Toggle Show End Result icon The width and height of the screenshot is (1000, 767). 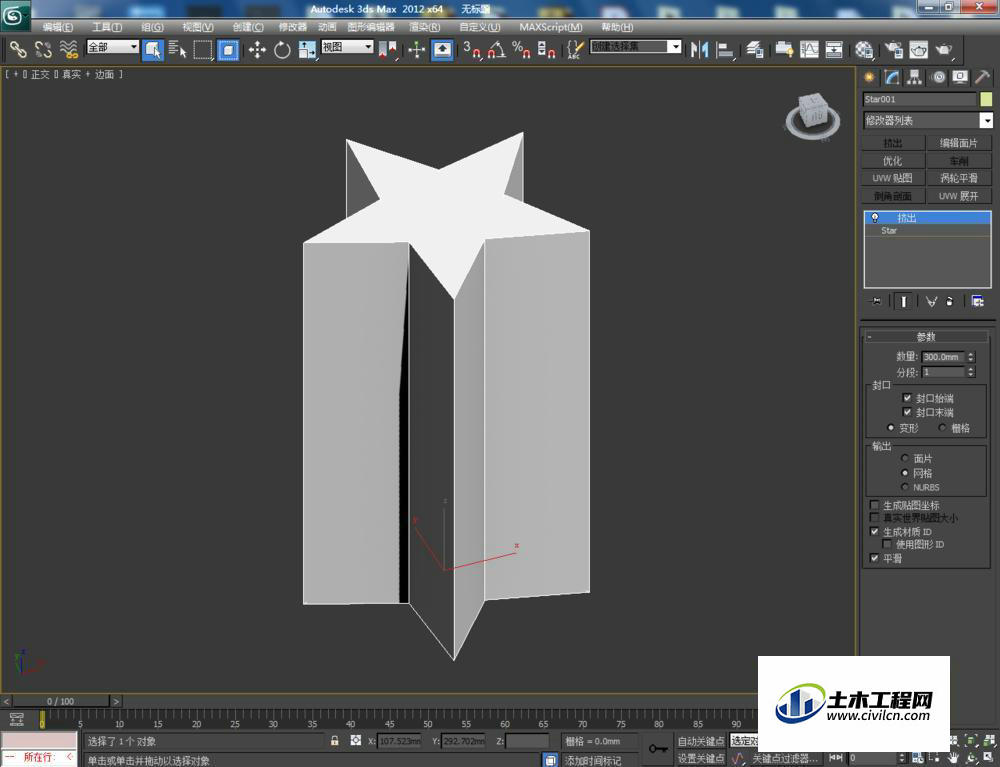(x=903, y=301)
